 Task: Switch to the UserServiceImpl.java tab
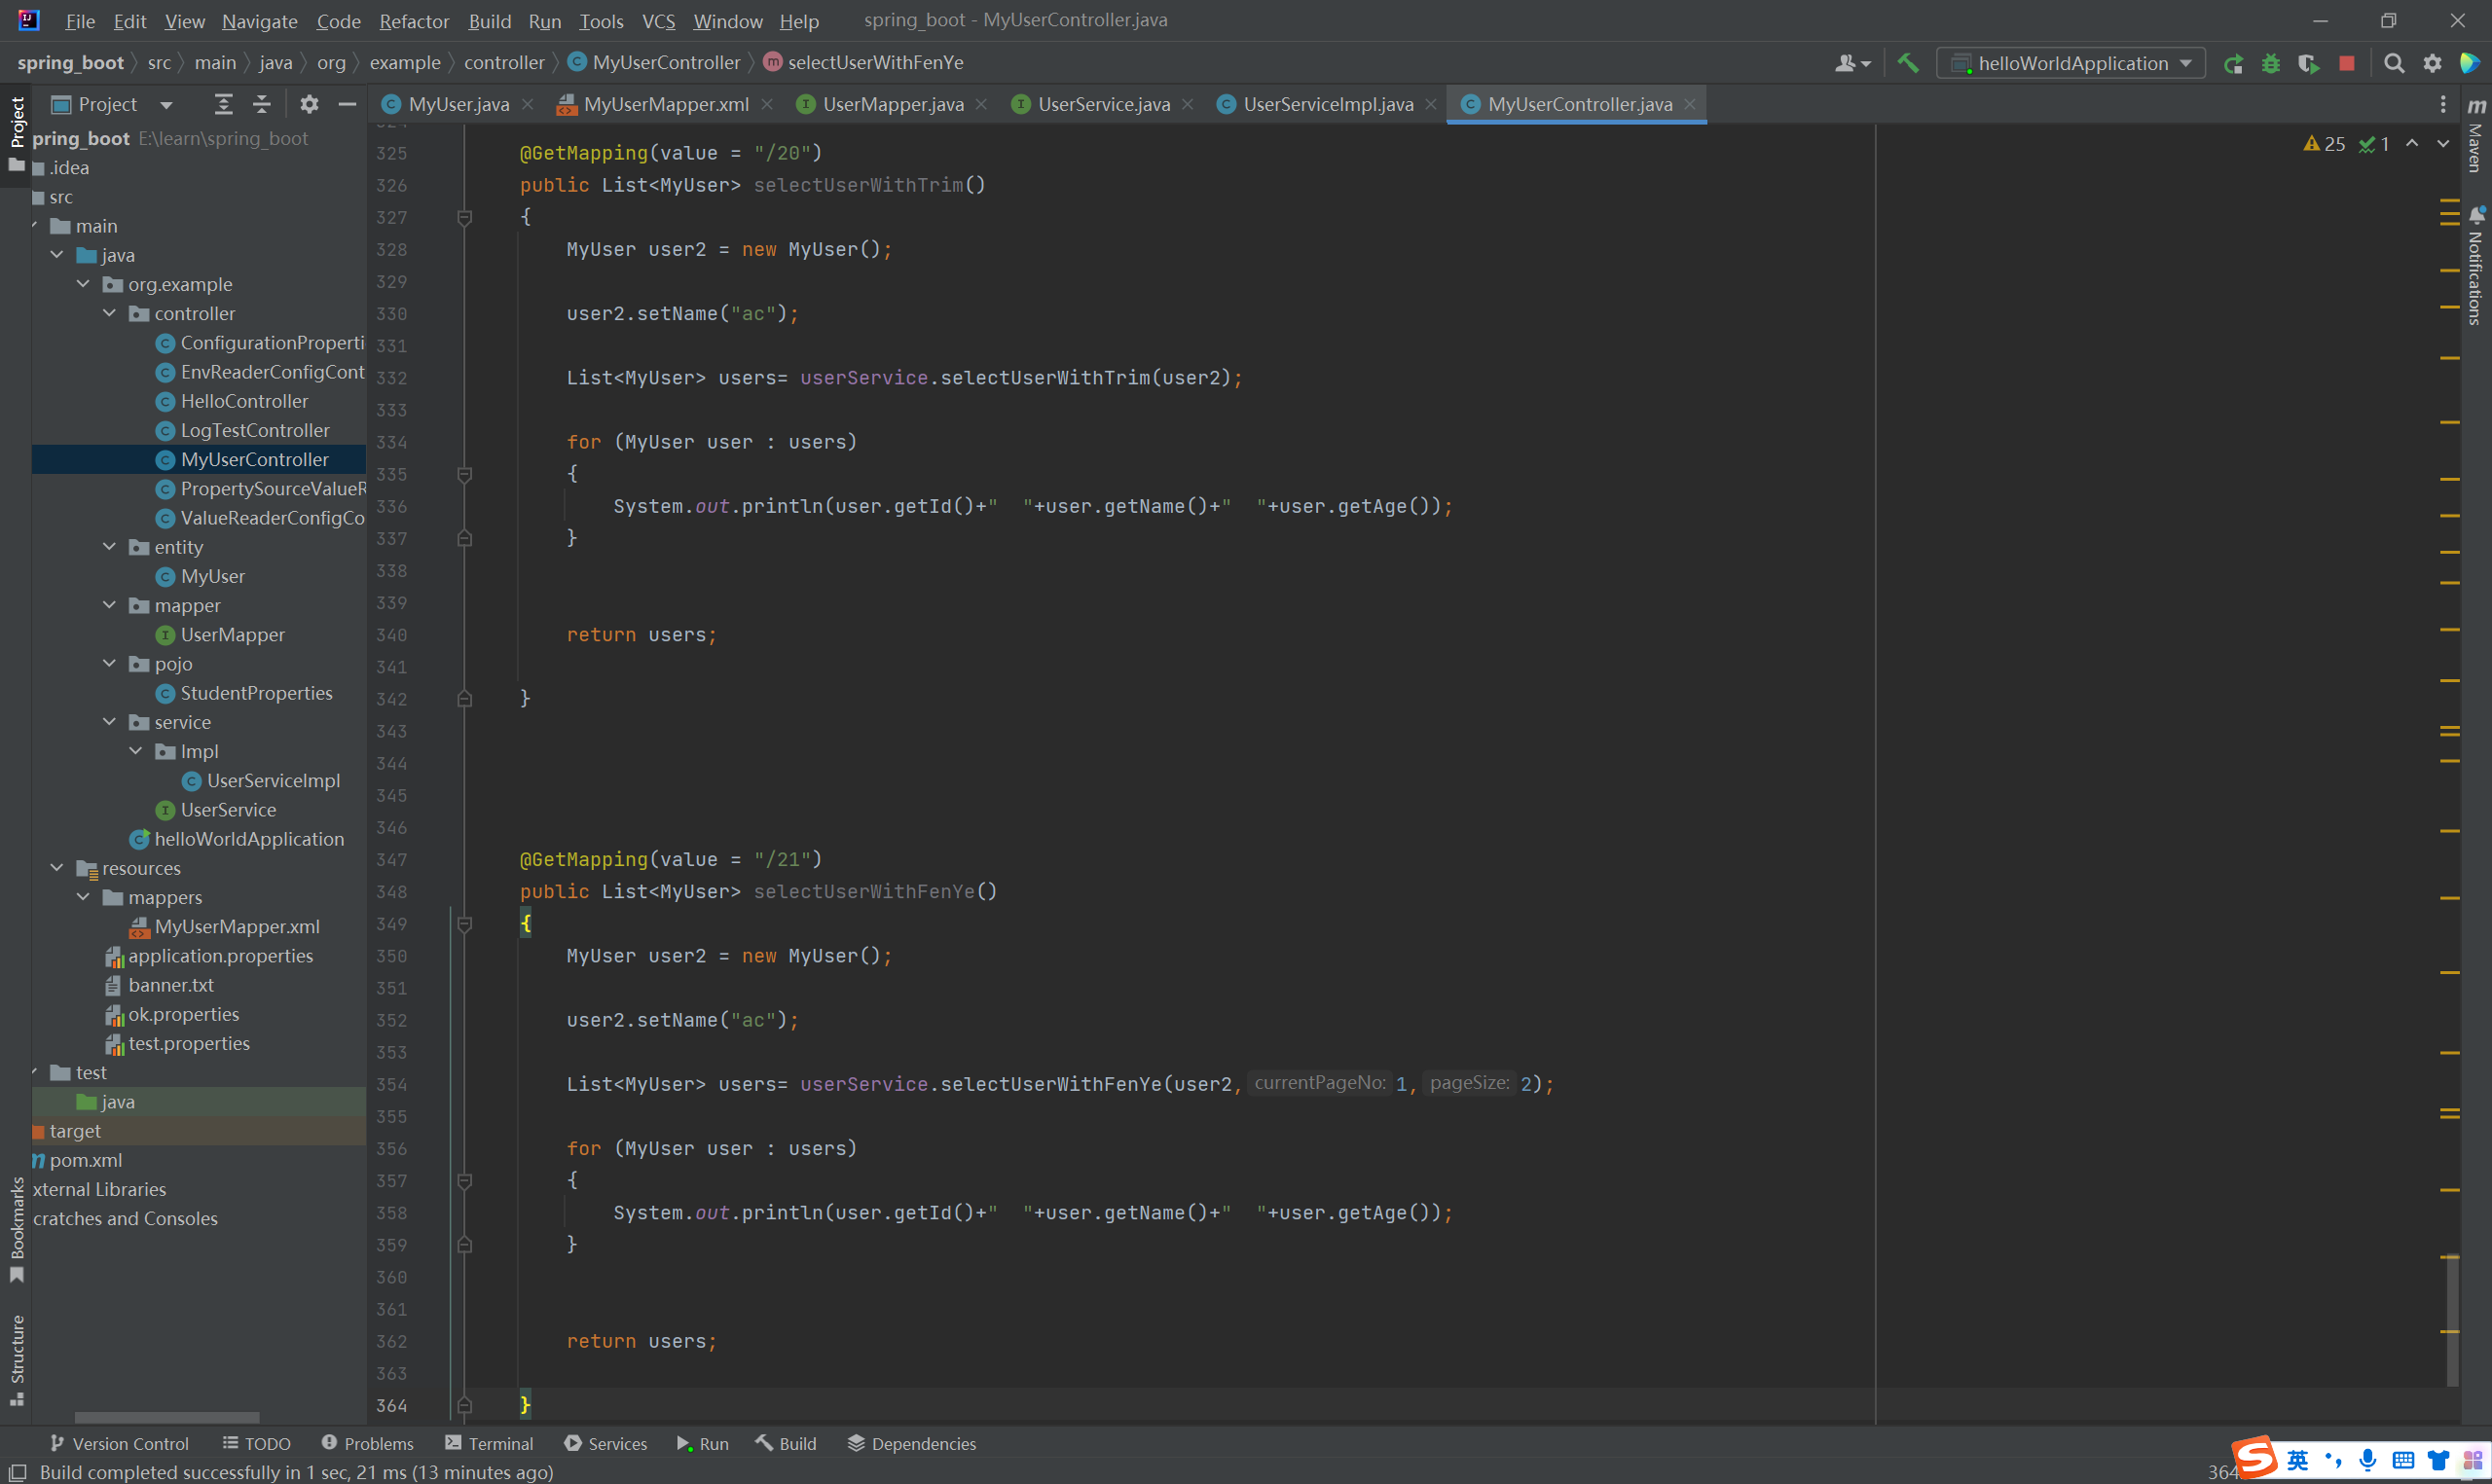click(x=1327, y=104)
